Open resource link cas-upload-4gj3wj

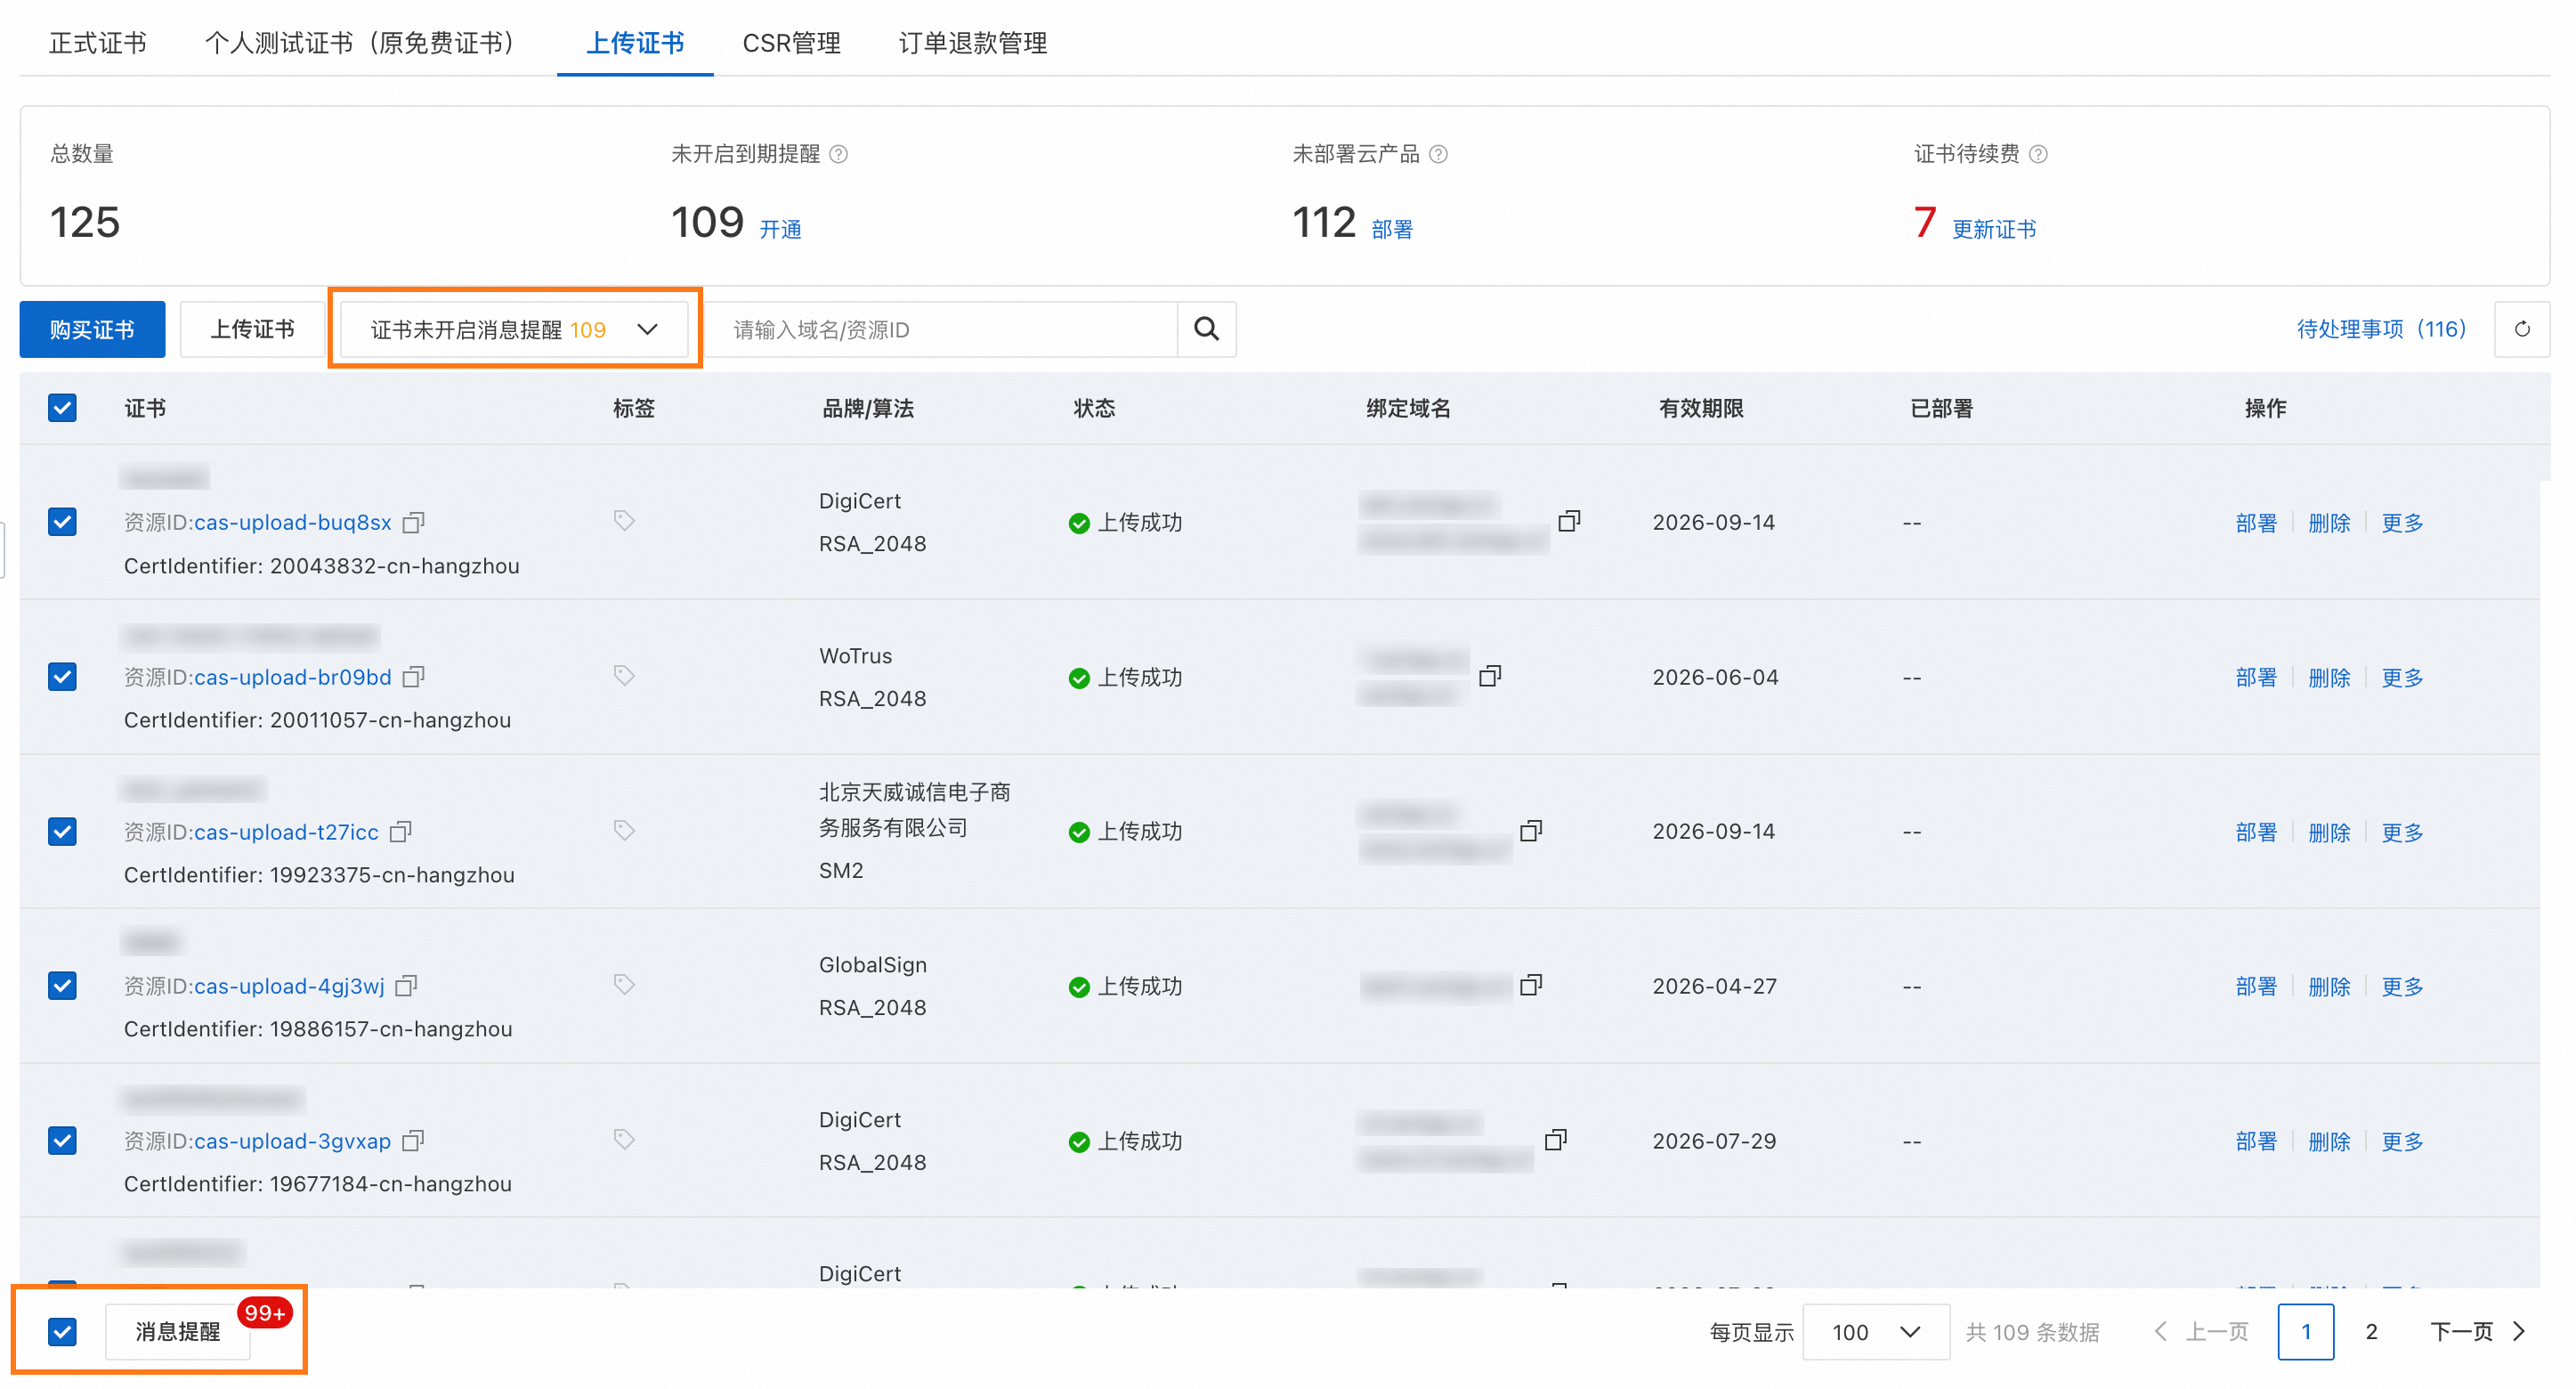[x=289, y=986]
